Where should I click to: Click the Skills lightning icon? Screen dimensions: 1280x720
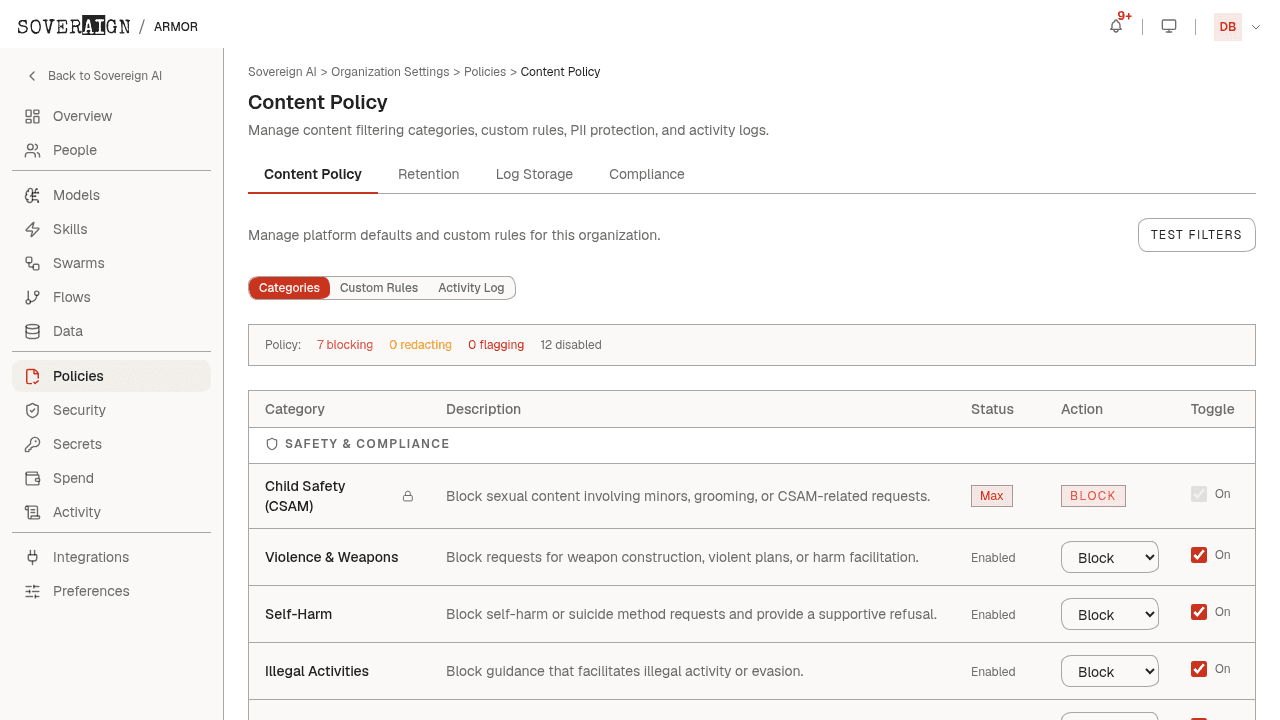pos(33,229)
